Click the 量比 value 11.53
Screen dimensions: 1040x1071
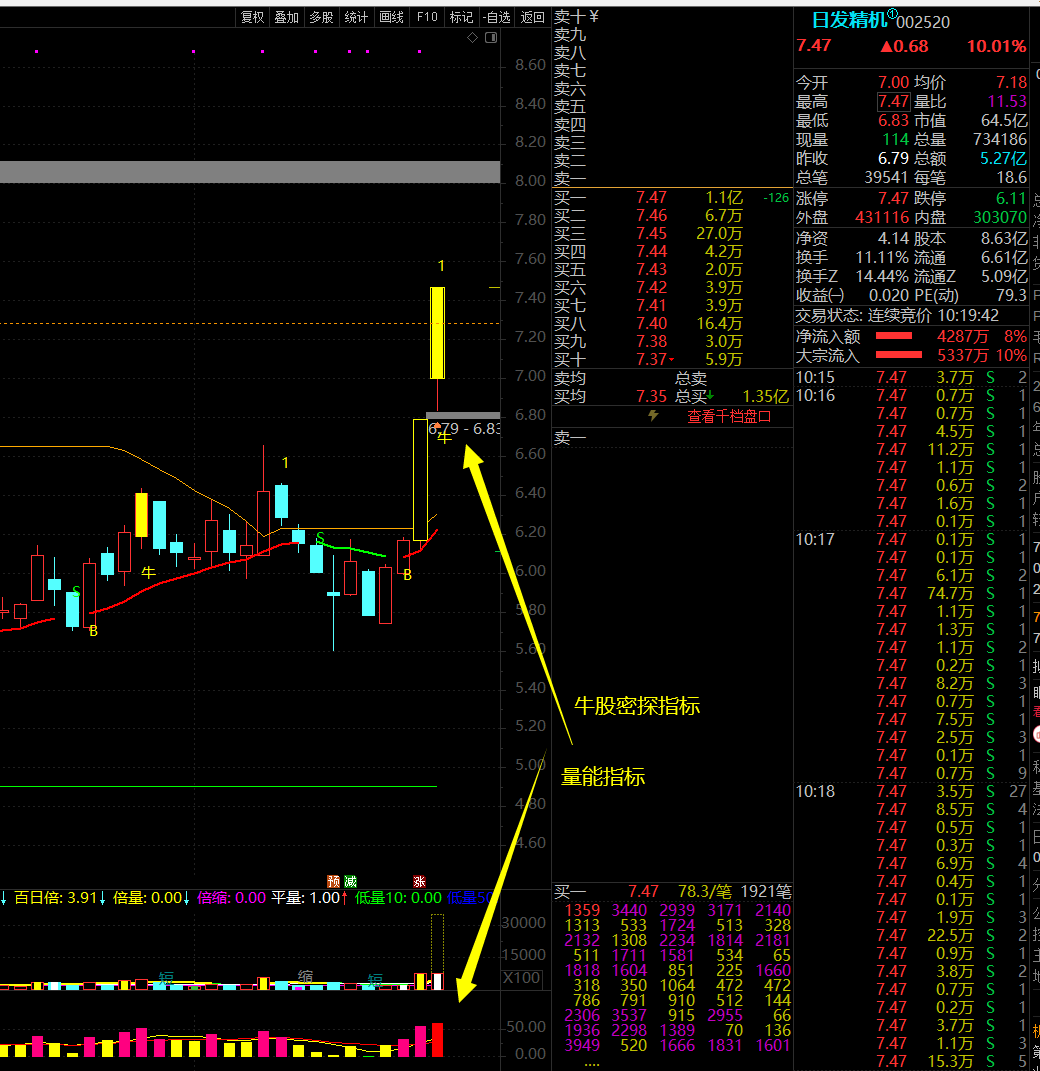point(1007,102)
